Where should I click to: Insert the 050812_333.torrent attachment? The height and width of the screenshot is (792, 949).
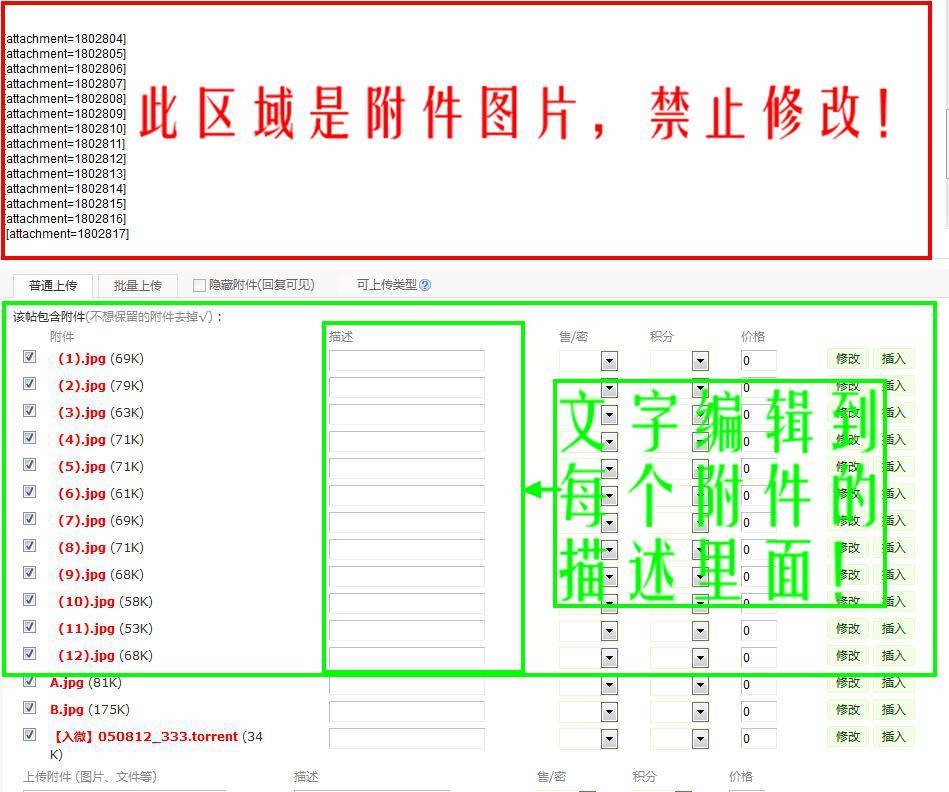point(893,736)
